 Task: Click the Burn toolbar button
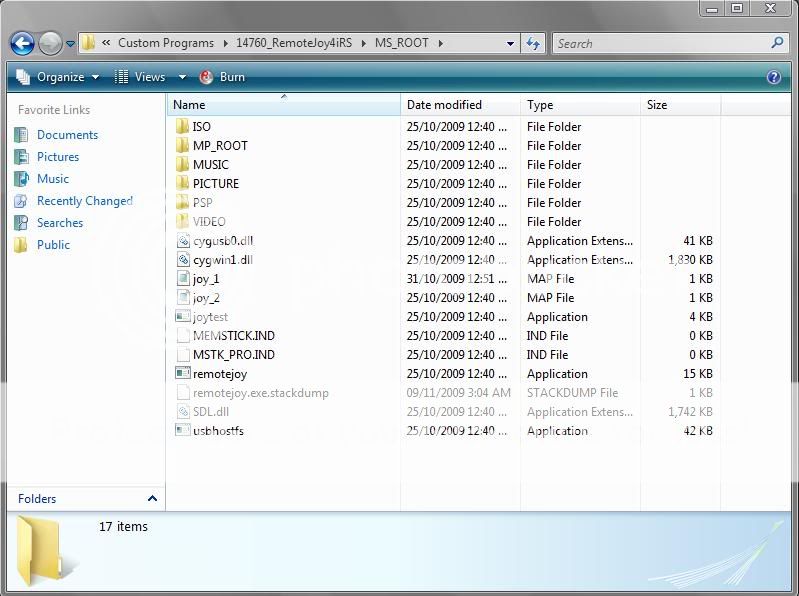222,77
